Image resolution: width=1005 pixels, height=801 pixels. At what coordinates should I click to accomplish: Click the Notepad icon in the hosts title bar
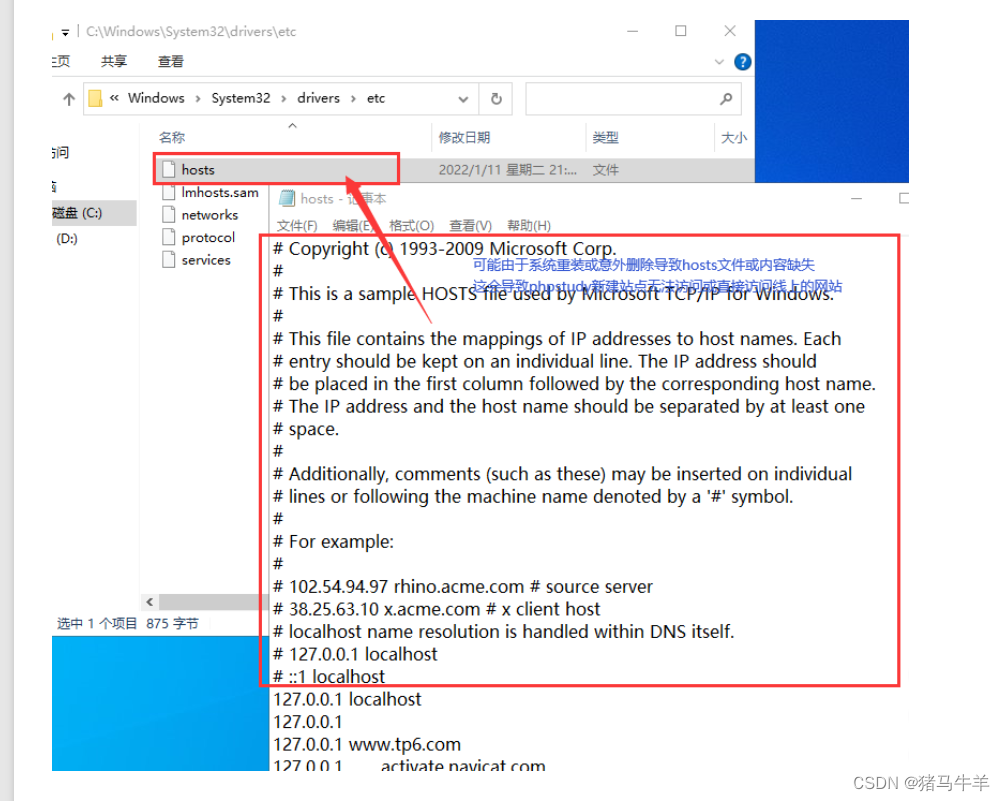click(287, 199)
